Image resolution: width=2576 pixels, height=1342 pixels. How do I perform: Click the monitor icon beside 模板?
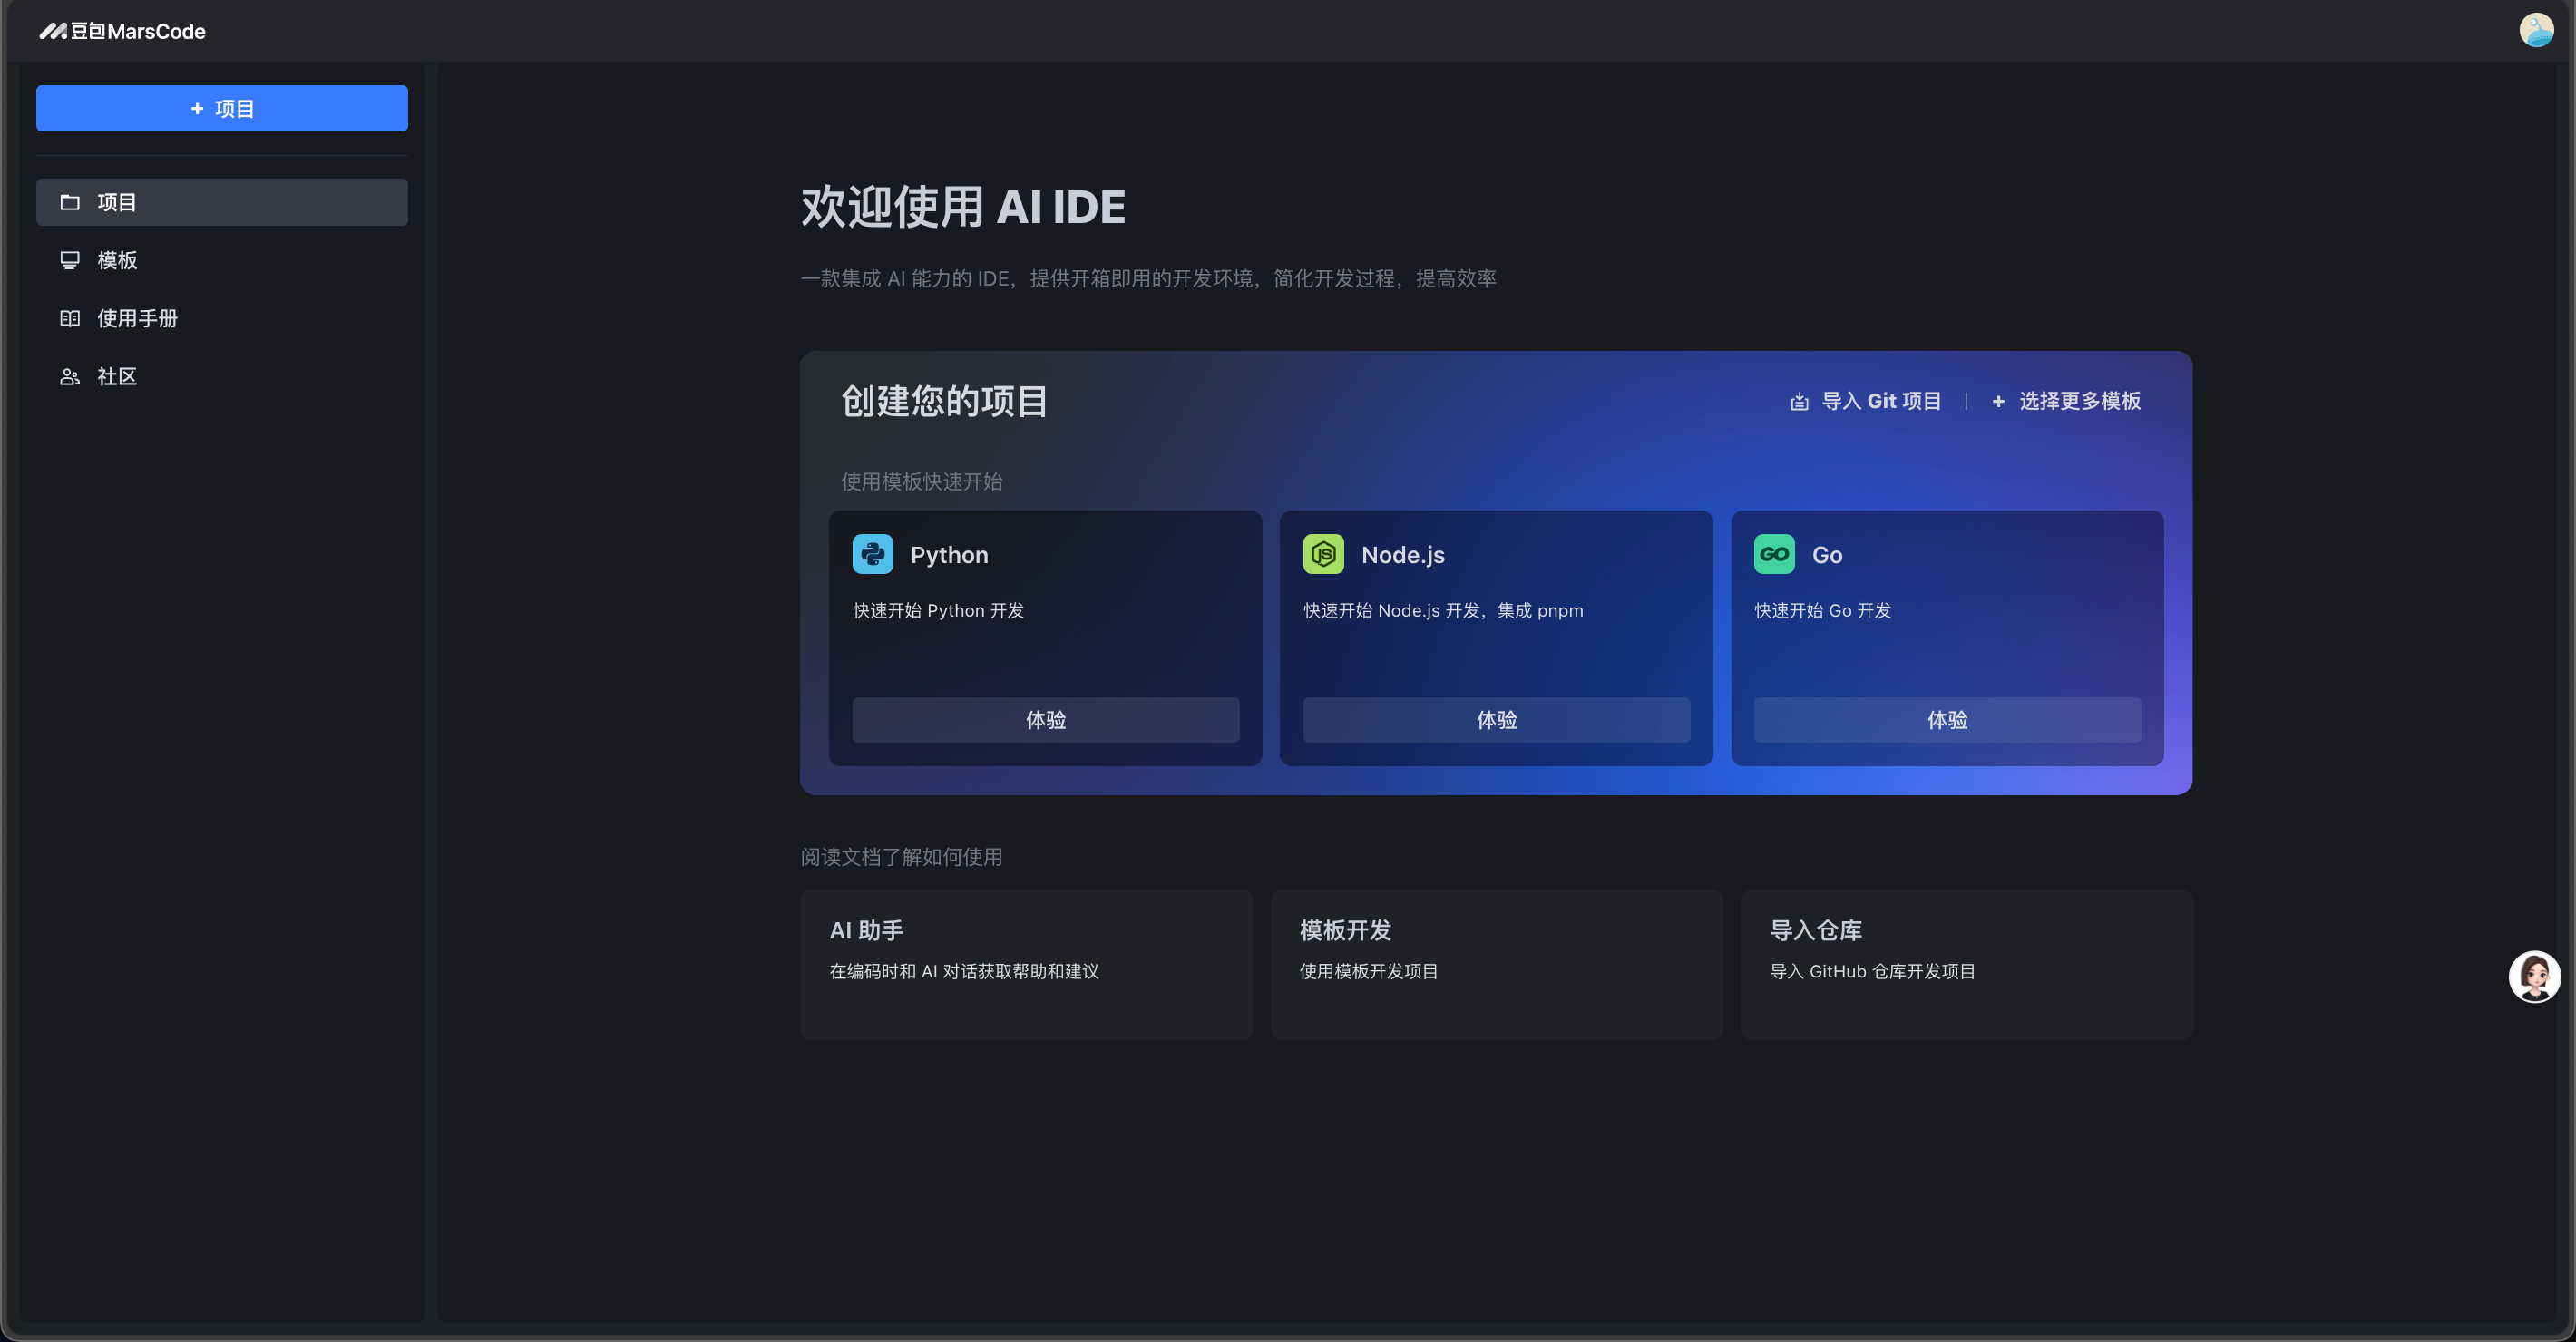(x=70, y=260)
